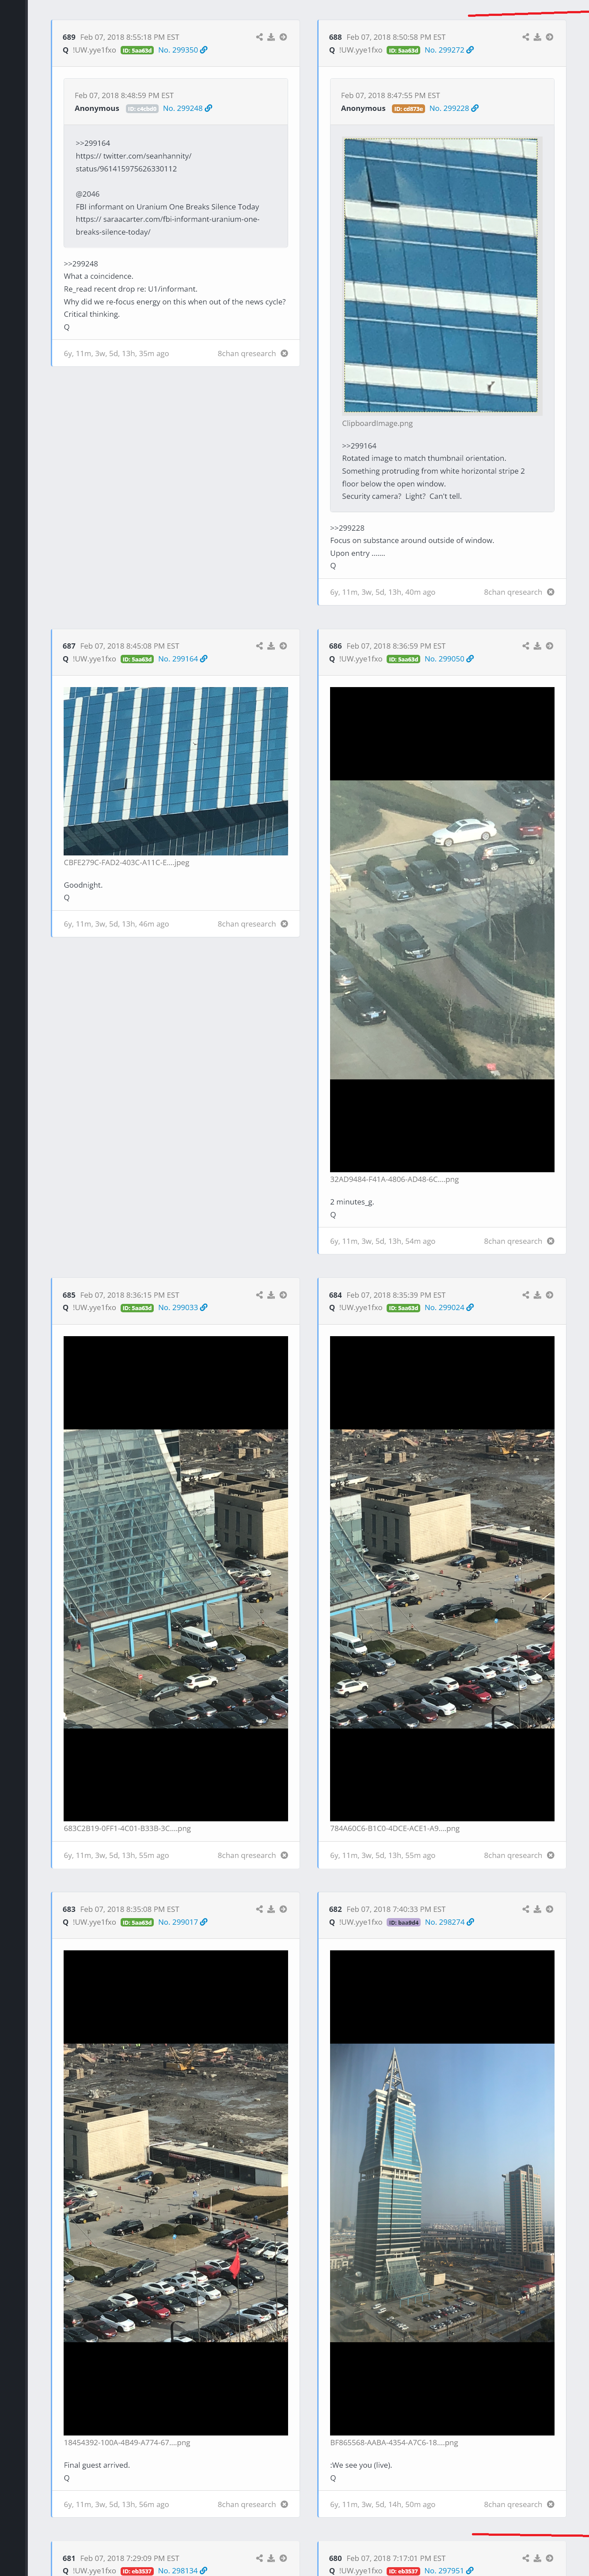Click the circle-x icon in post 687 footer

pyautogui.click(x=284, y=924)
